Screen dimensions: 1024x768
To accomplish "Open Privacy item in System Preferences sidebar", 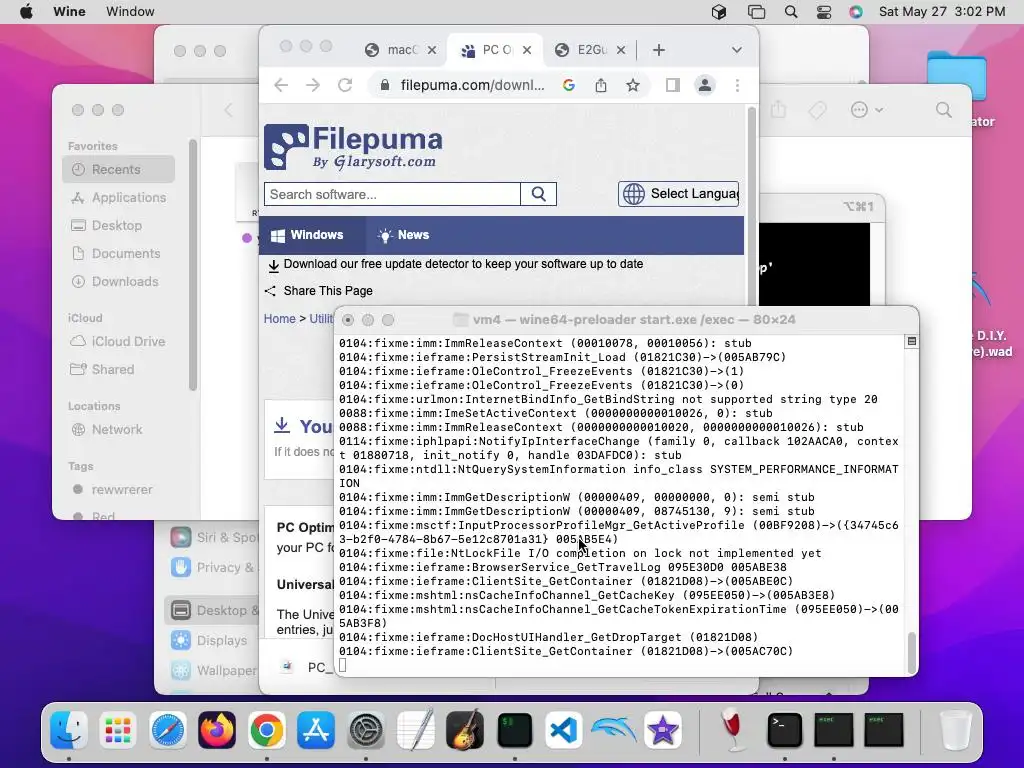I will click(x=212, y=568).
